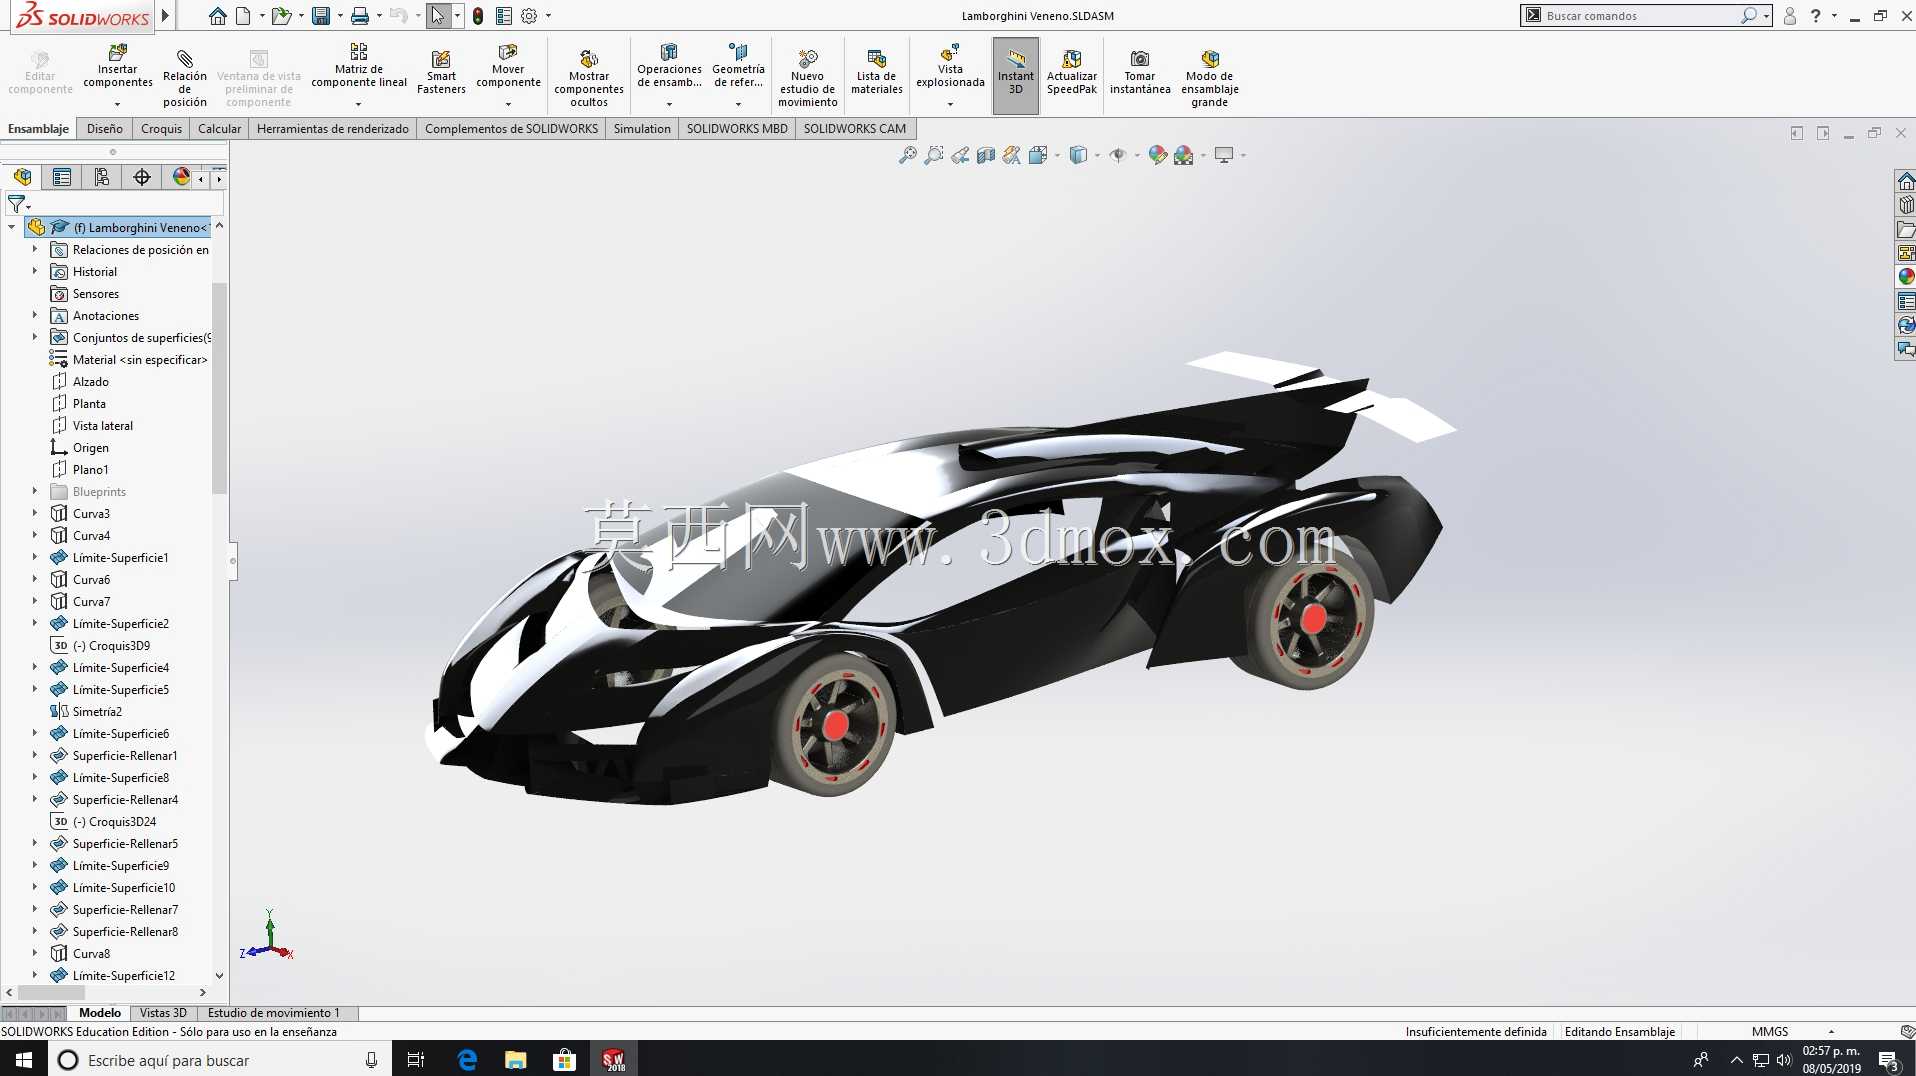
Task: Click the Matriz de componente lineal icon
Action: 359,52
